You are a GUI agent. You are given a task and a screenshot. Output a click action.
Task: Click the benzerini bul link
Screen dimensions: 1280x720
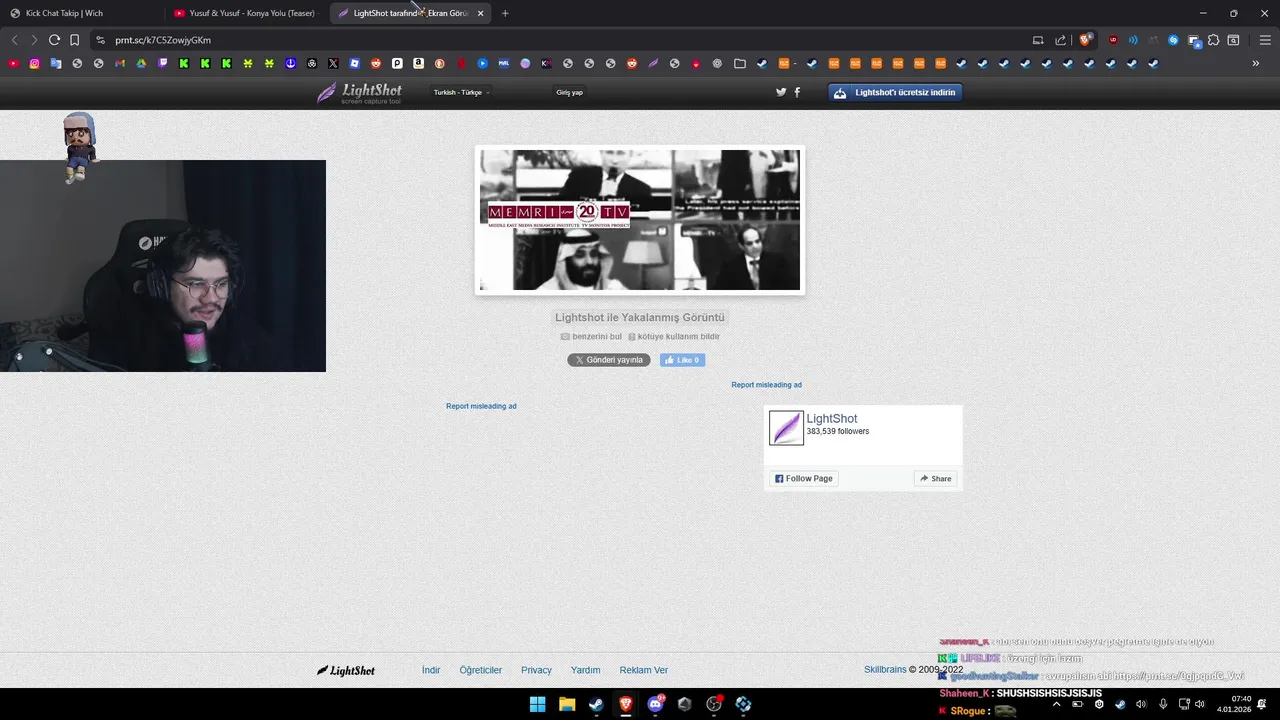click(x=591, y=337)
